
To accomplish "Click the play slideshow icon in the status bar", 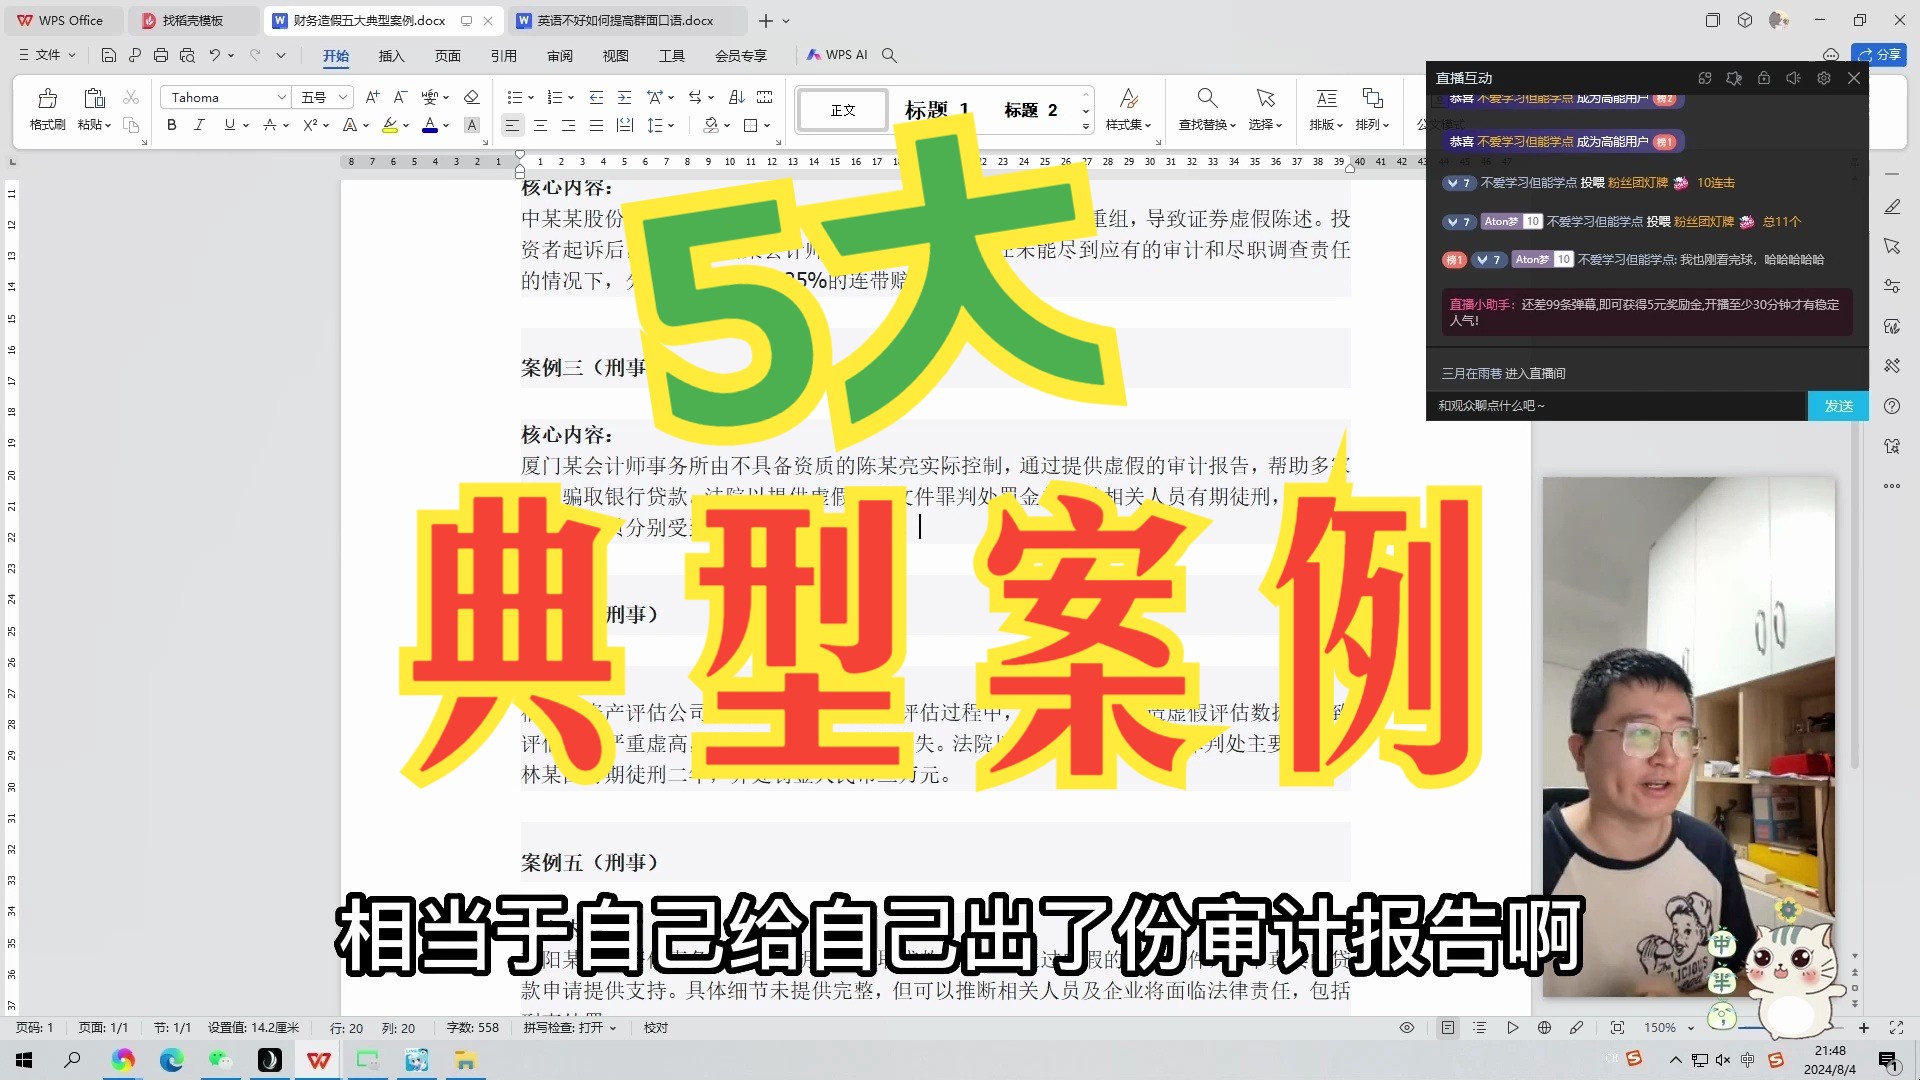I will [1513, 1028].
